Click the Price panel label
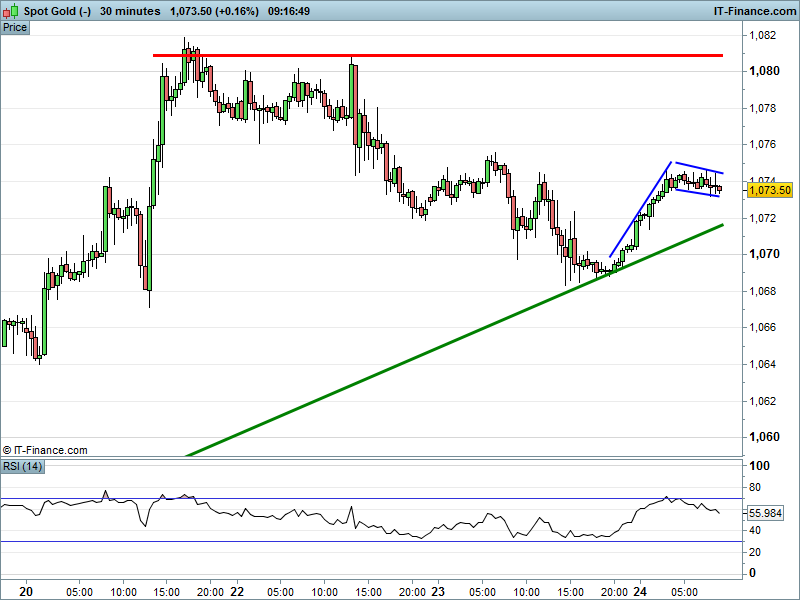This screenshot has height=600, width=800. click(x=15, y=27)
